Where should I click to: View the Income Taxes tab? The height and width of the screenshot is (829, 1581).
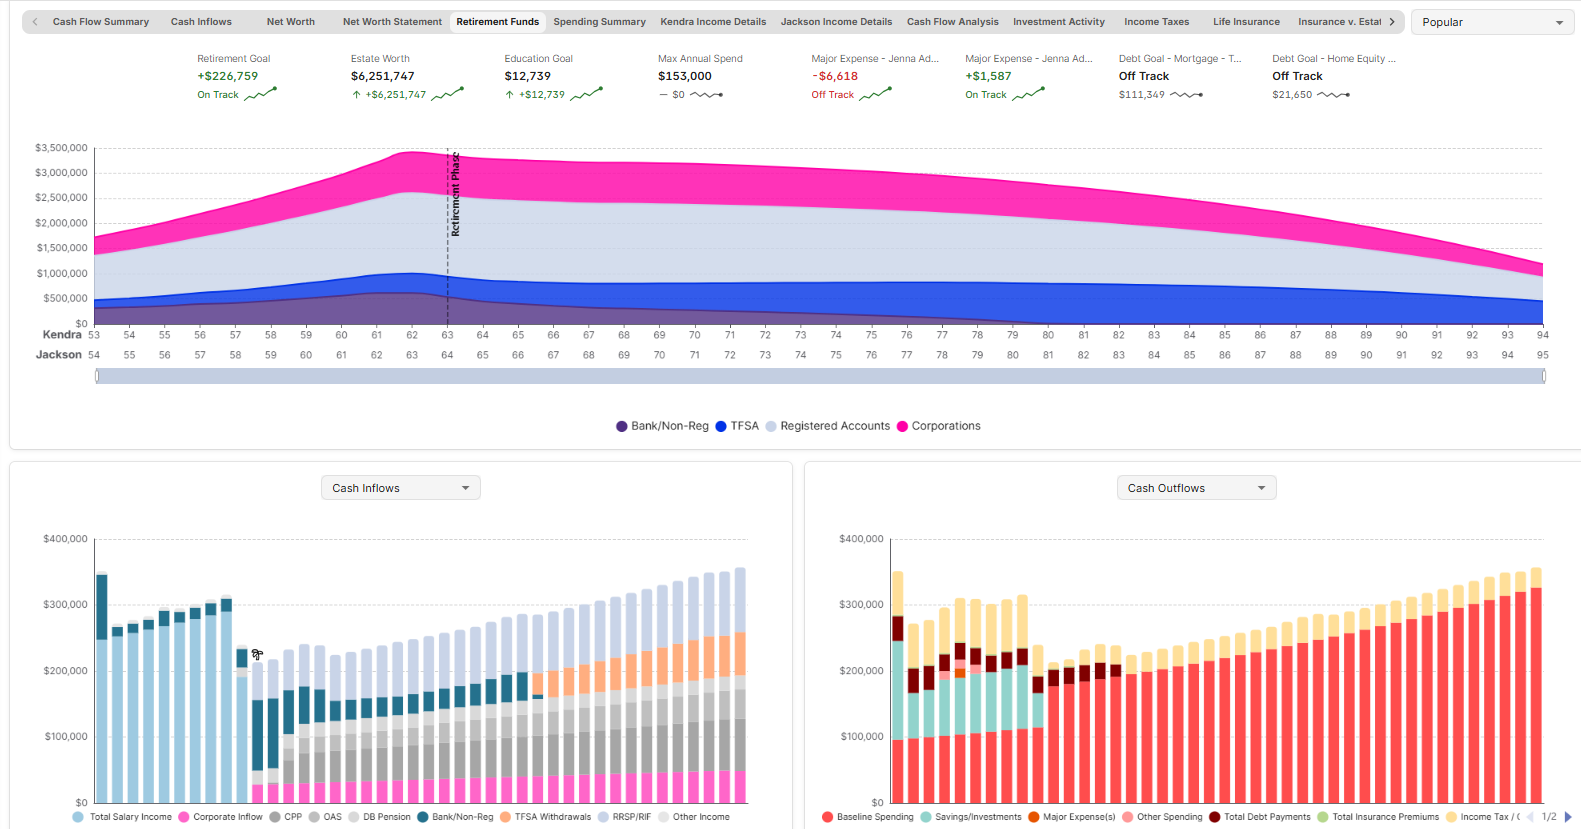(x=1156, y=22)
